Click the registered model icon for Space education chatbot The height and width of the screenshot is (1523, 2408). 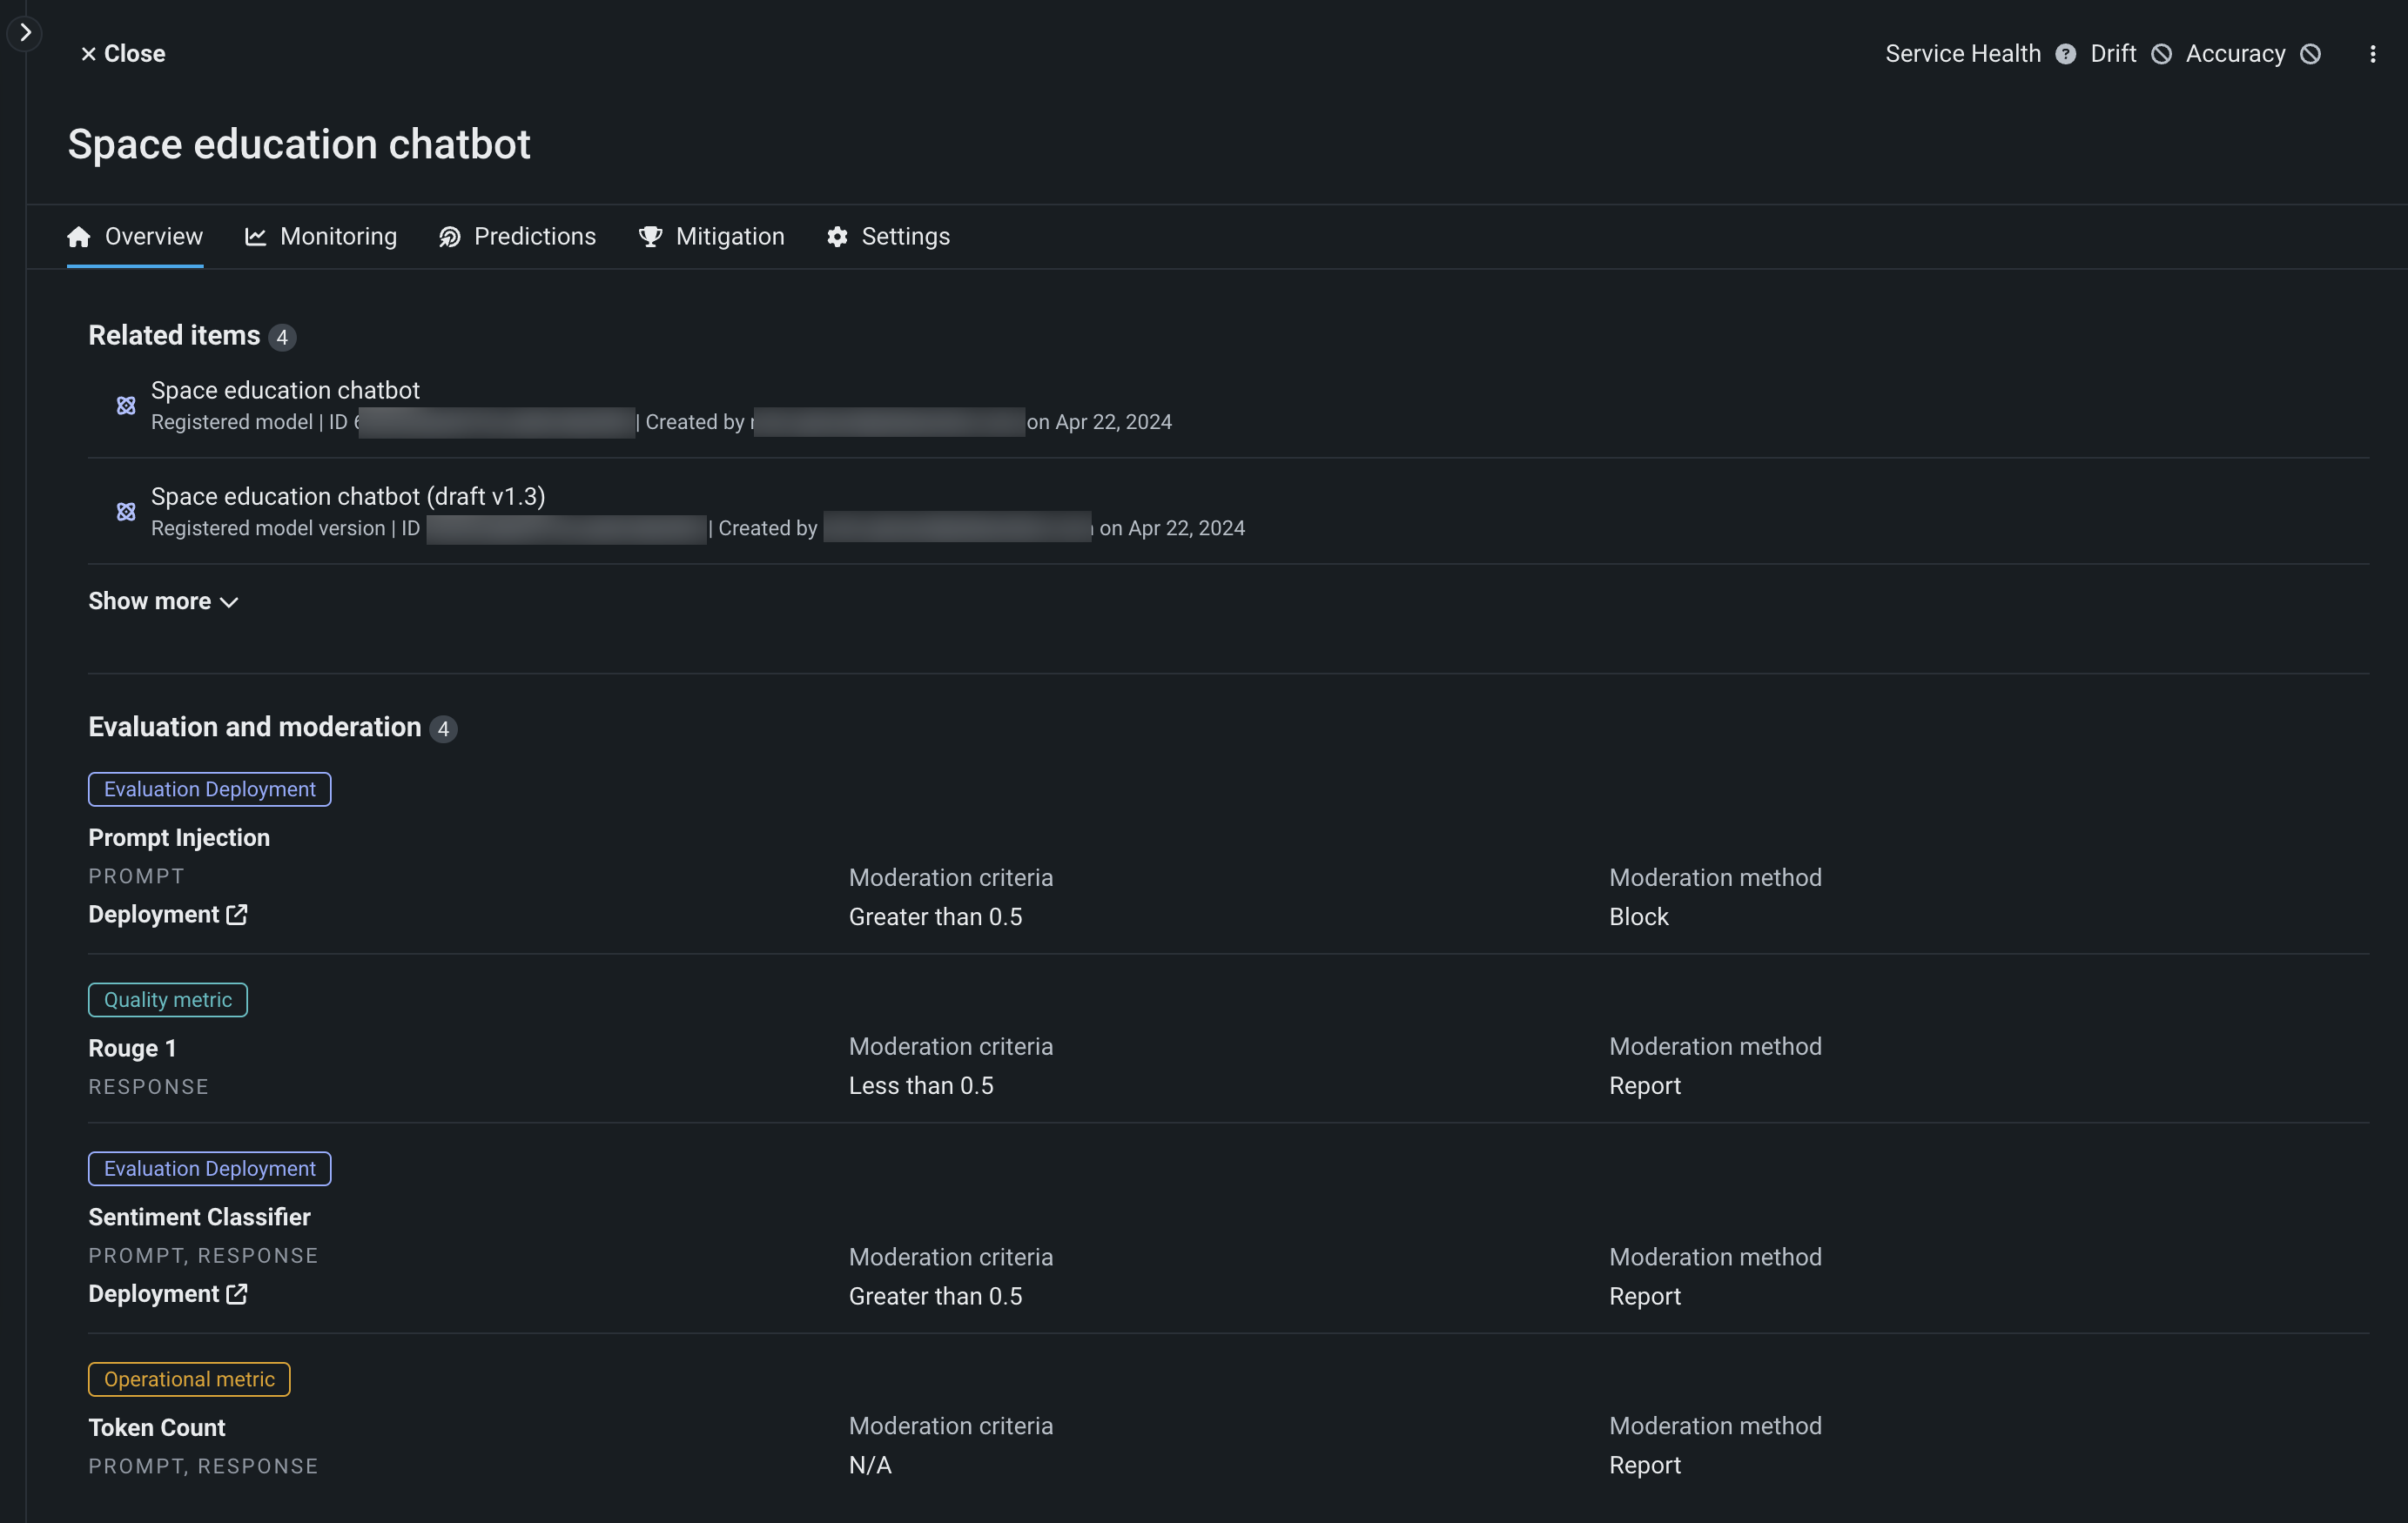point(126,405)
